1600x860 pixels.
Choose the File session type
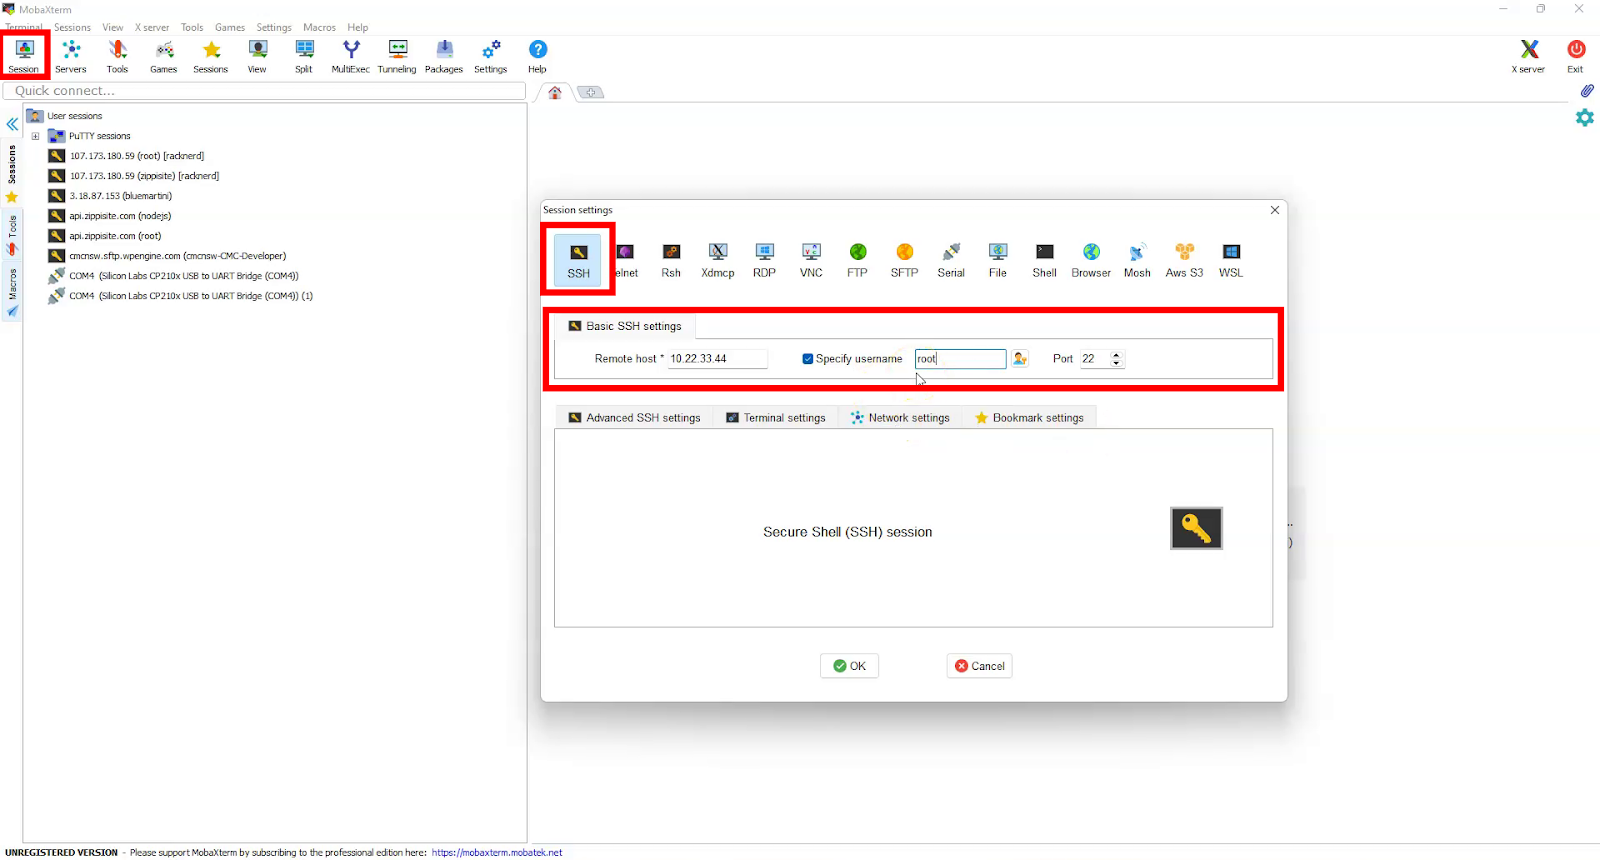[998, 260]
